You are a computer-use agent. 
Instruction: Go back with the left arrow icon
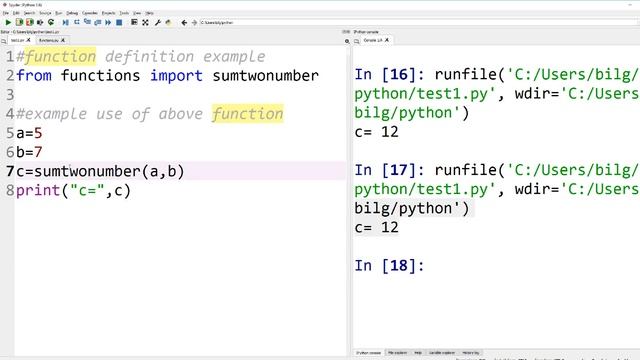tap(184, 22)
